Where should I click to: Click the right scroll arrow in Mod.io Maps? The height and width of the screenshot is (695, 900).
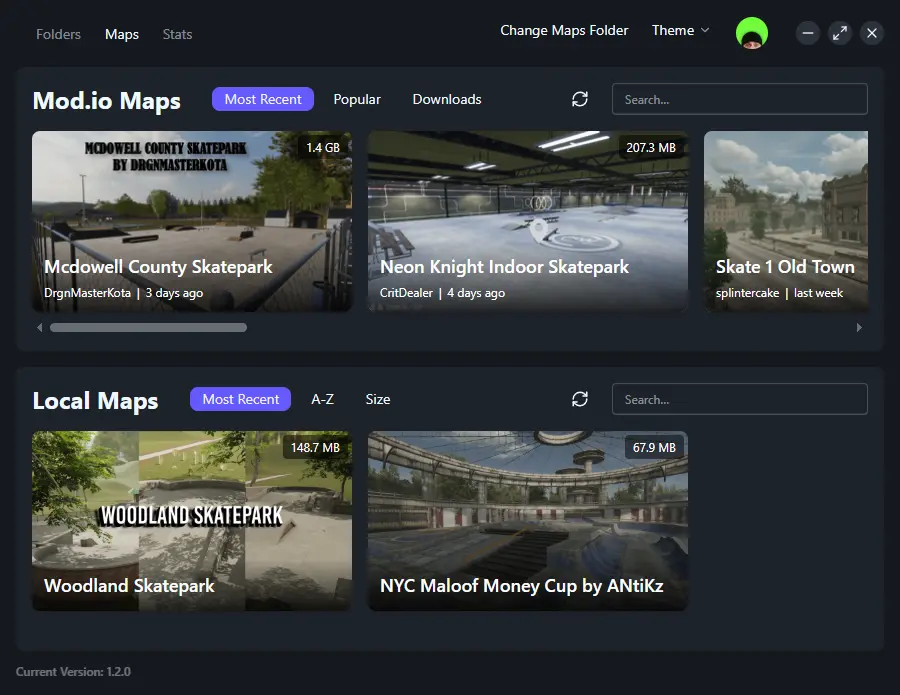coord(858,327)
